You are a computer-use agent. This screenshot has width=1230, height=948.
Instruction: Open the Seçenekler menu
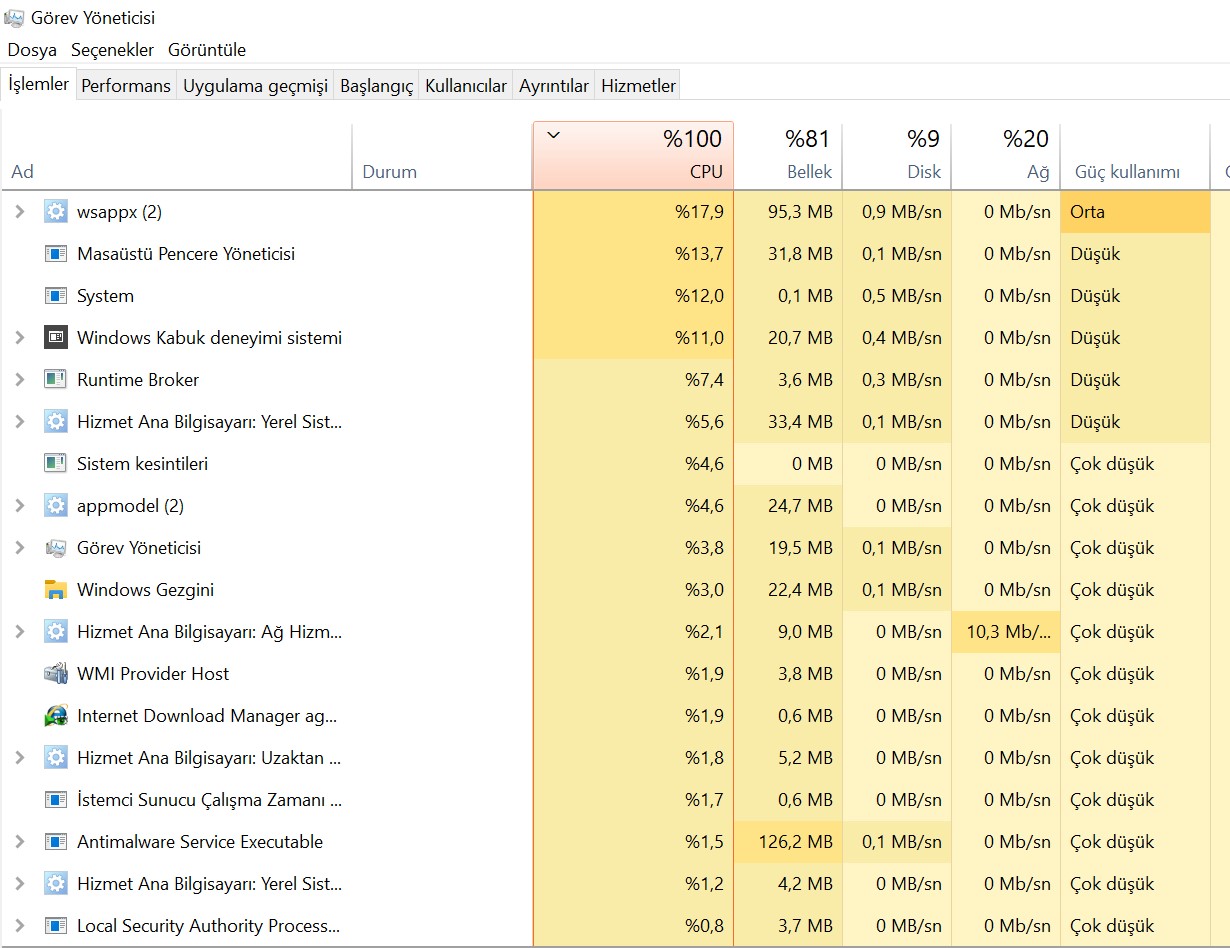point(112,50)
